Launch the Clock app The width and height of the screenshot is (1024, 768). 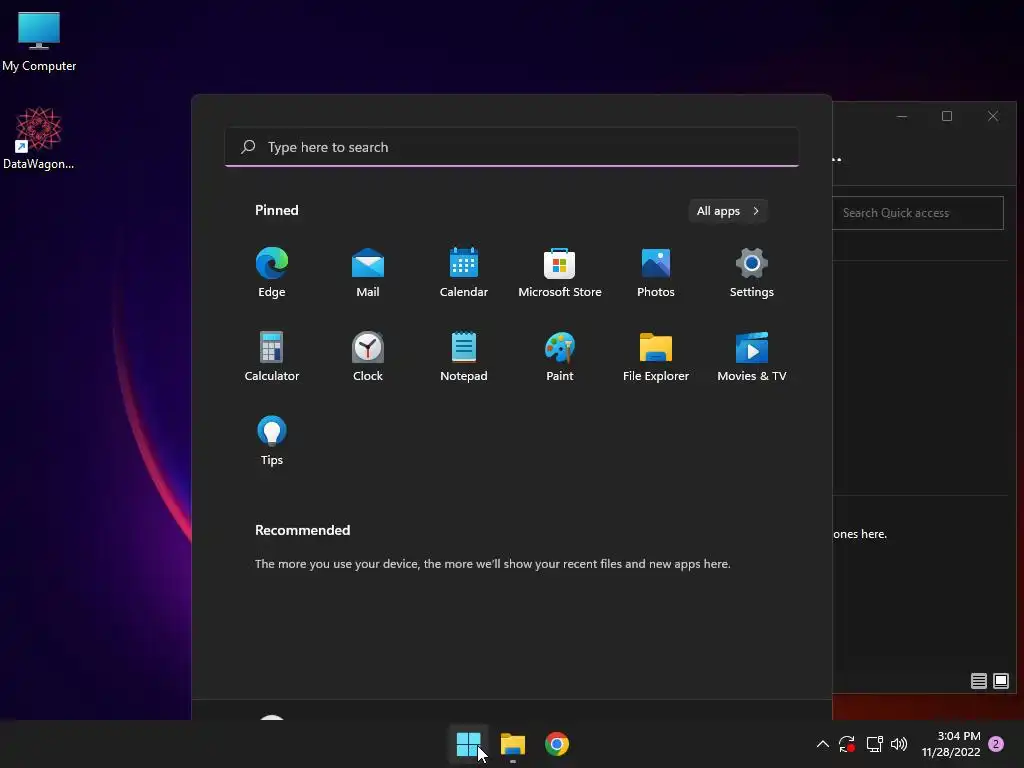pos(368,357)
